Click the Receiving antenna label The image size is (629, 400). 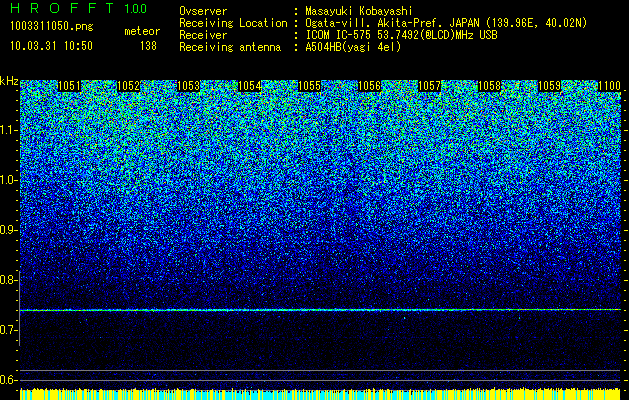click(x=230, y=47)
